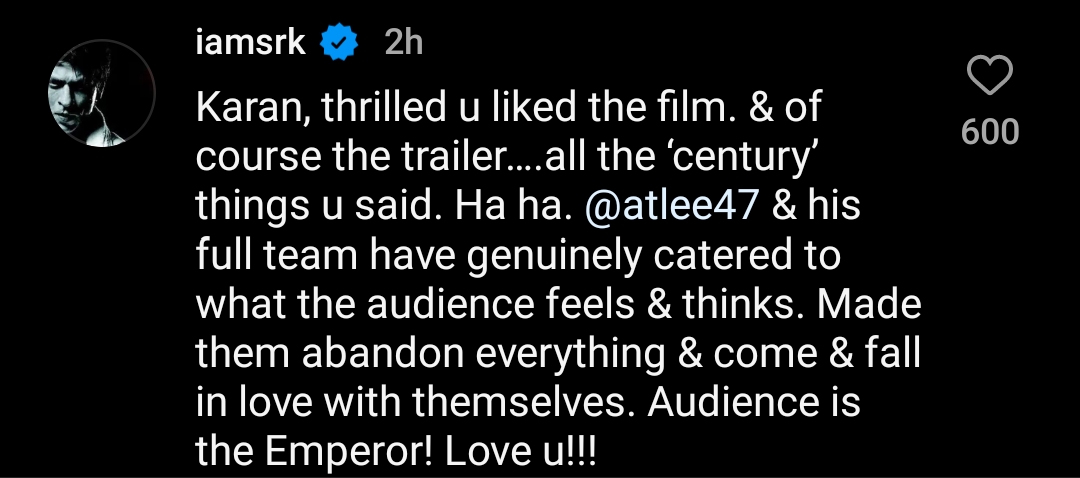Viewport: 1080px width, 478px height.
Task: Like the comment with the heart icon
Action: pyautogui.click(x=990, y=78)
